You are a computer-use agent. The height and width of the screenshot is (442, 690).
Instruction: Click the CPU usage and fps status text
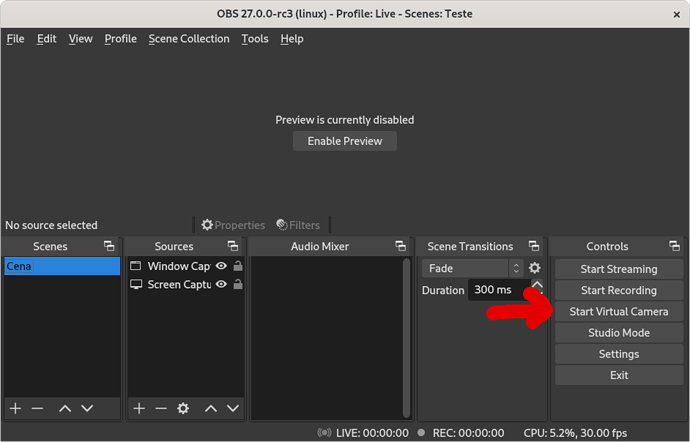(575, 433)
